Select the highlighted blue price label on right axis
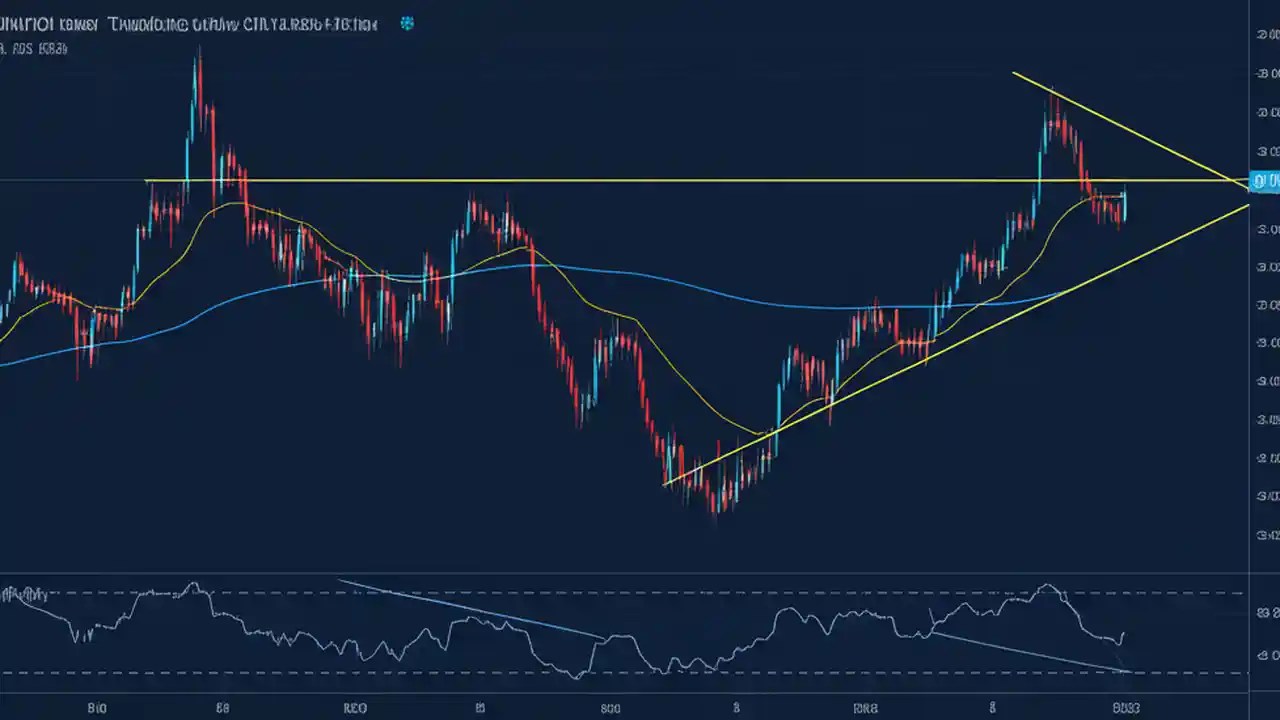The height and width of the screenshot is (720, 1280). pos(1263,180)
